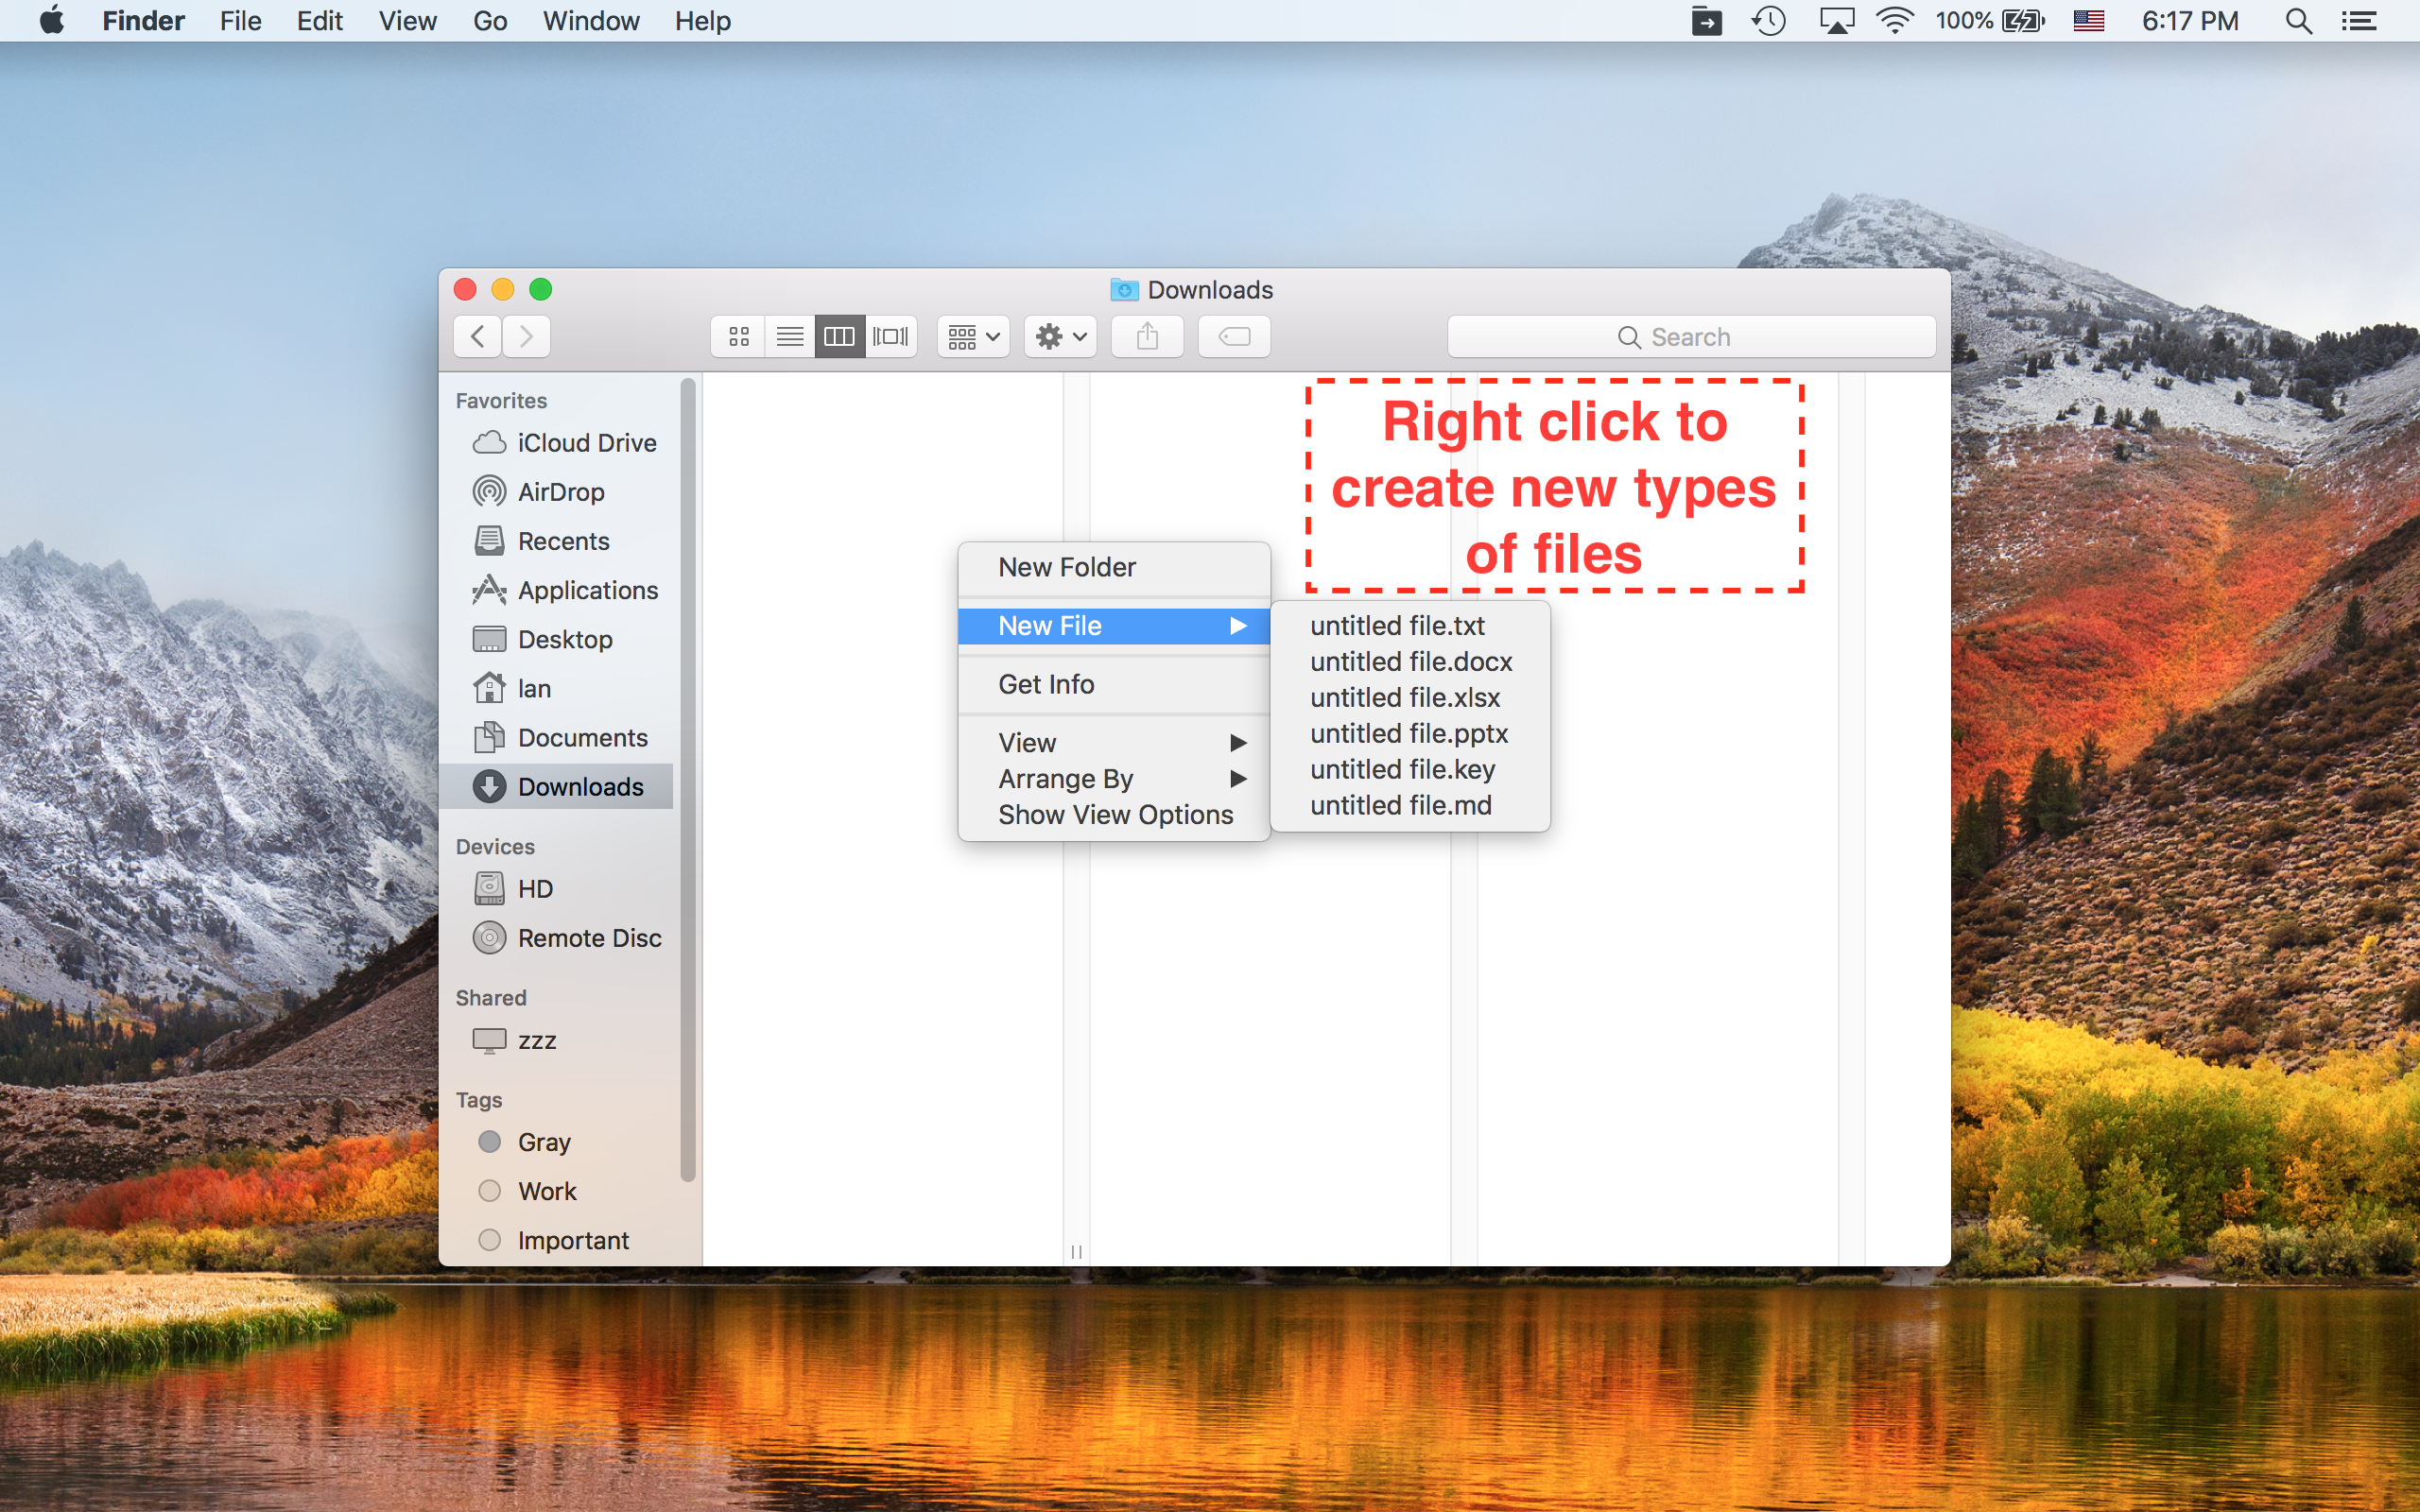Click the Edit Tags icon in the toolbar

[x=1233, y=336]
